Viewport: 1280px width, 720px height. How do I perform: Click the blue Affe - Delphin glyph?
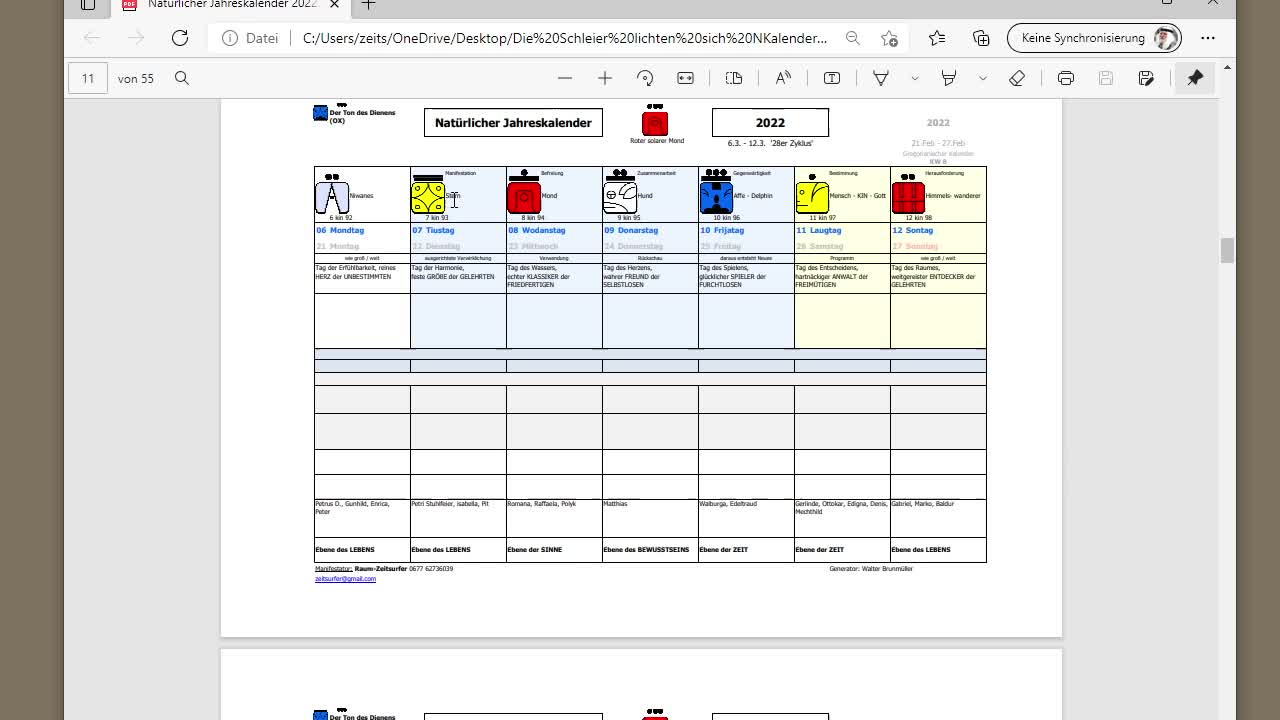point(716,197)
